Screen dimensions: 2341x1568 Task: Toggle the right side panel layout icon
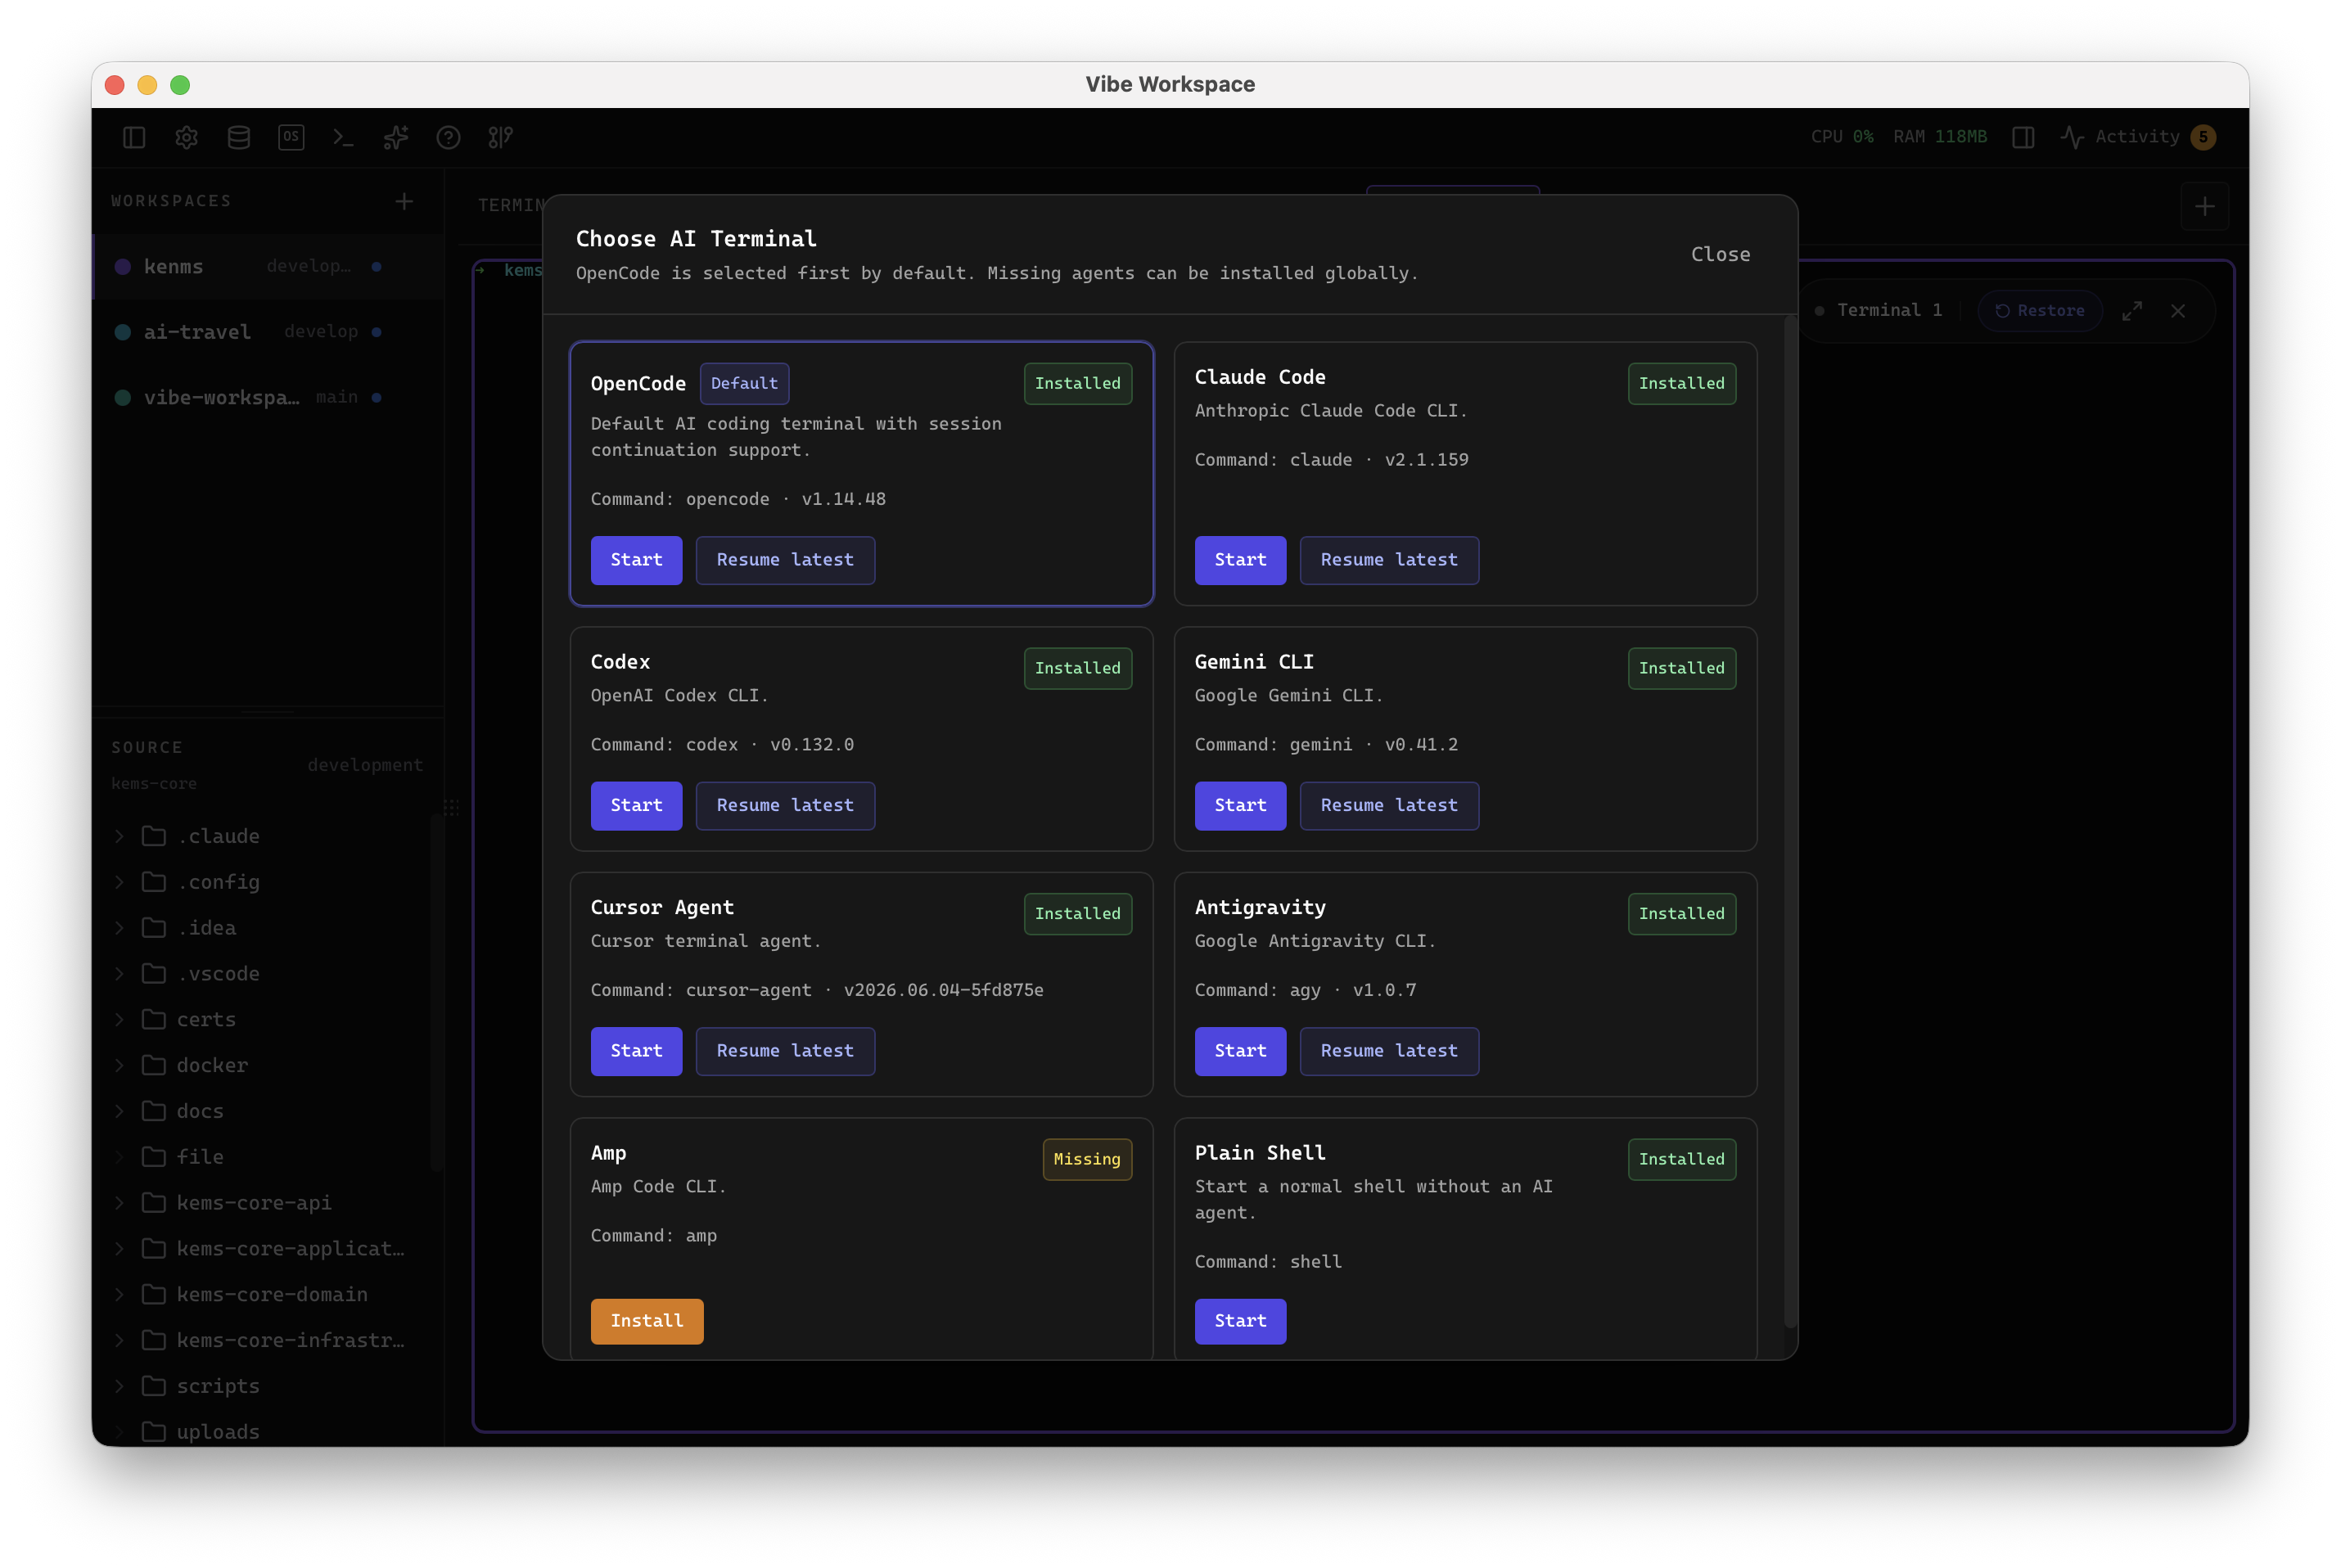point(2023,137)
